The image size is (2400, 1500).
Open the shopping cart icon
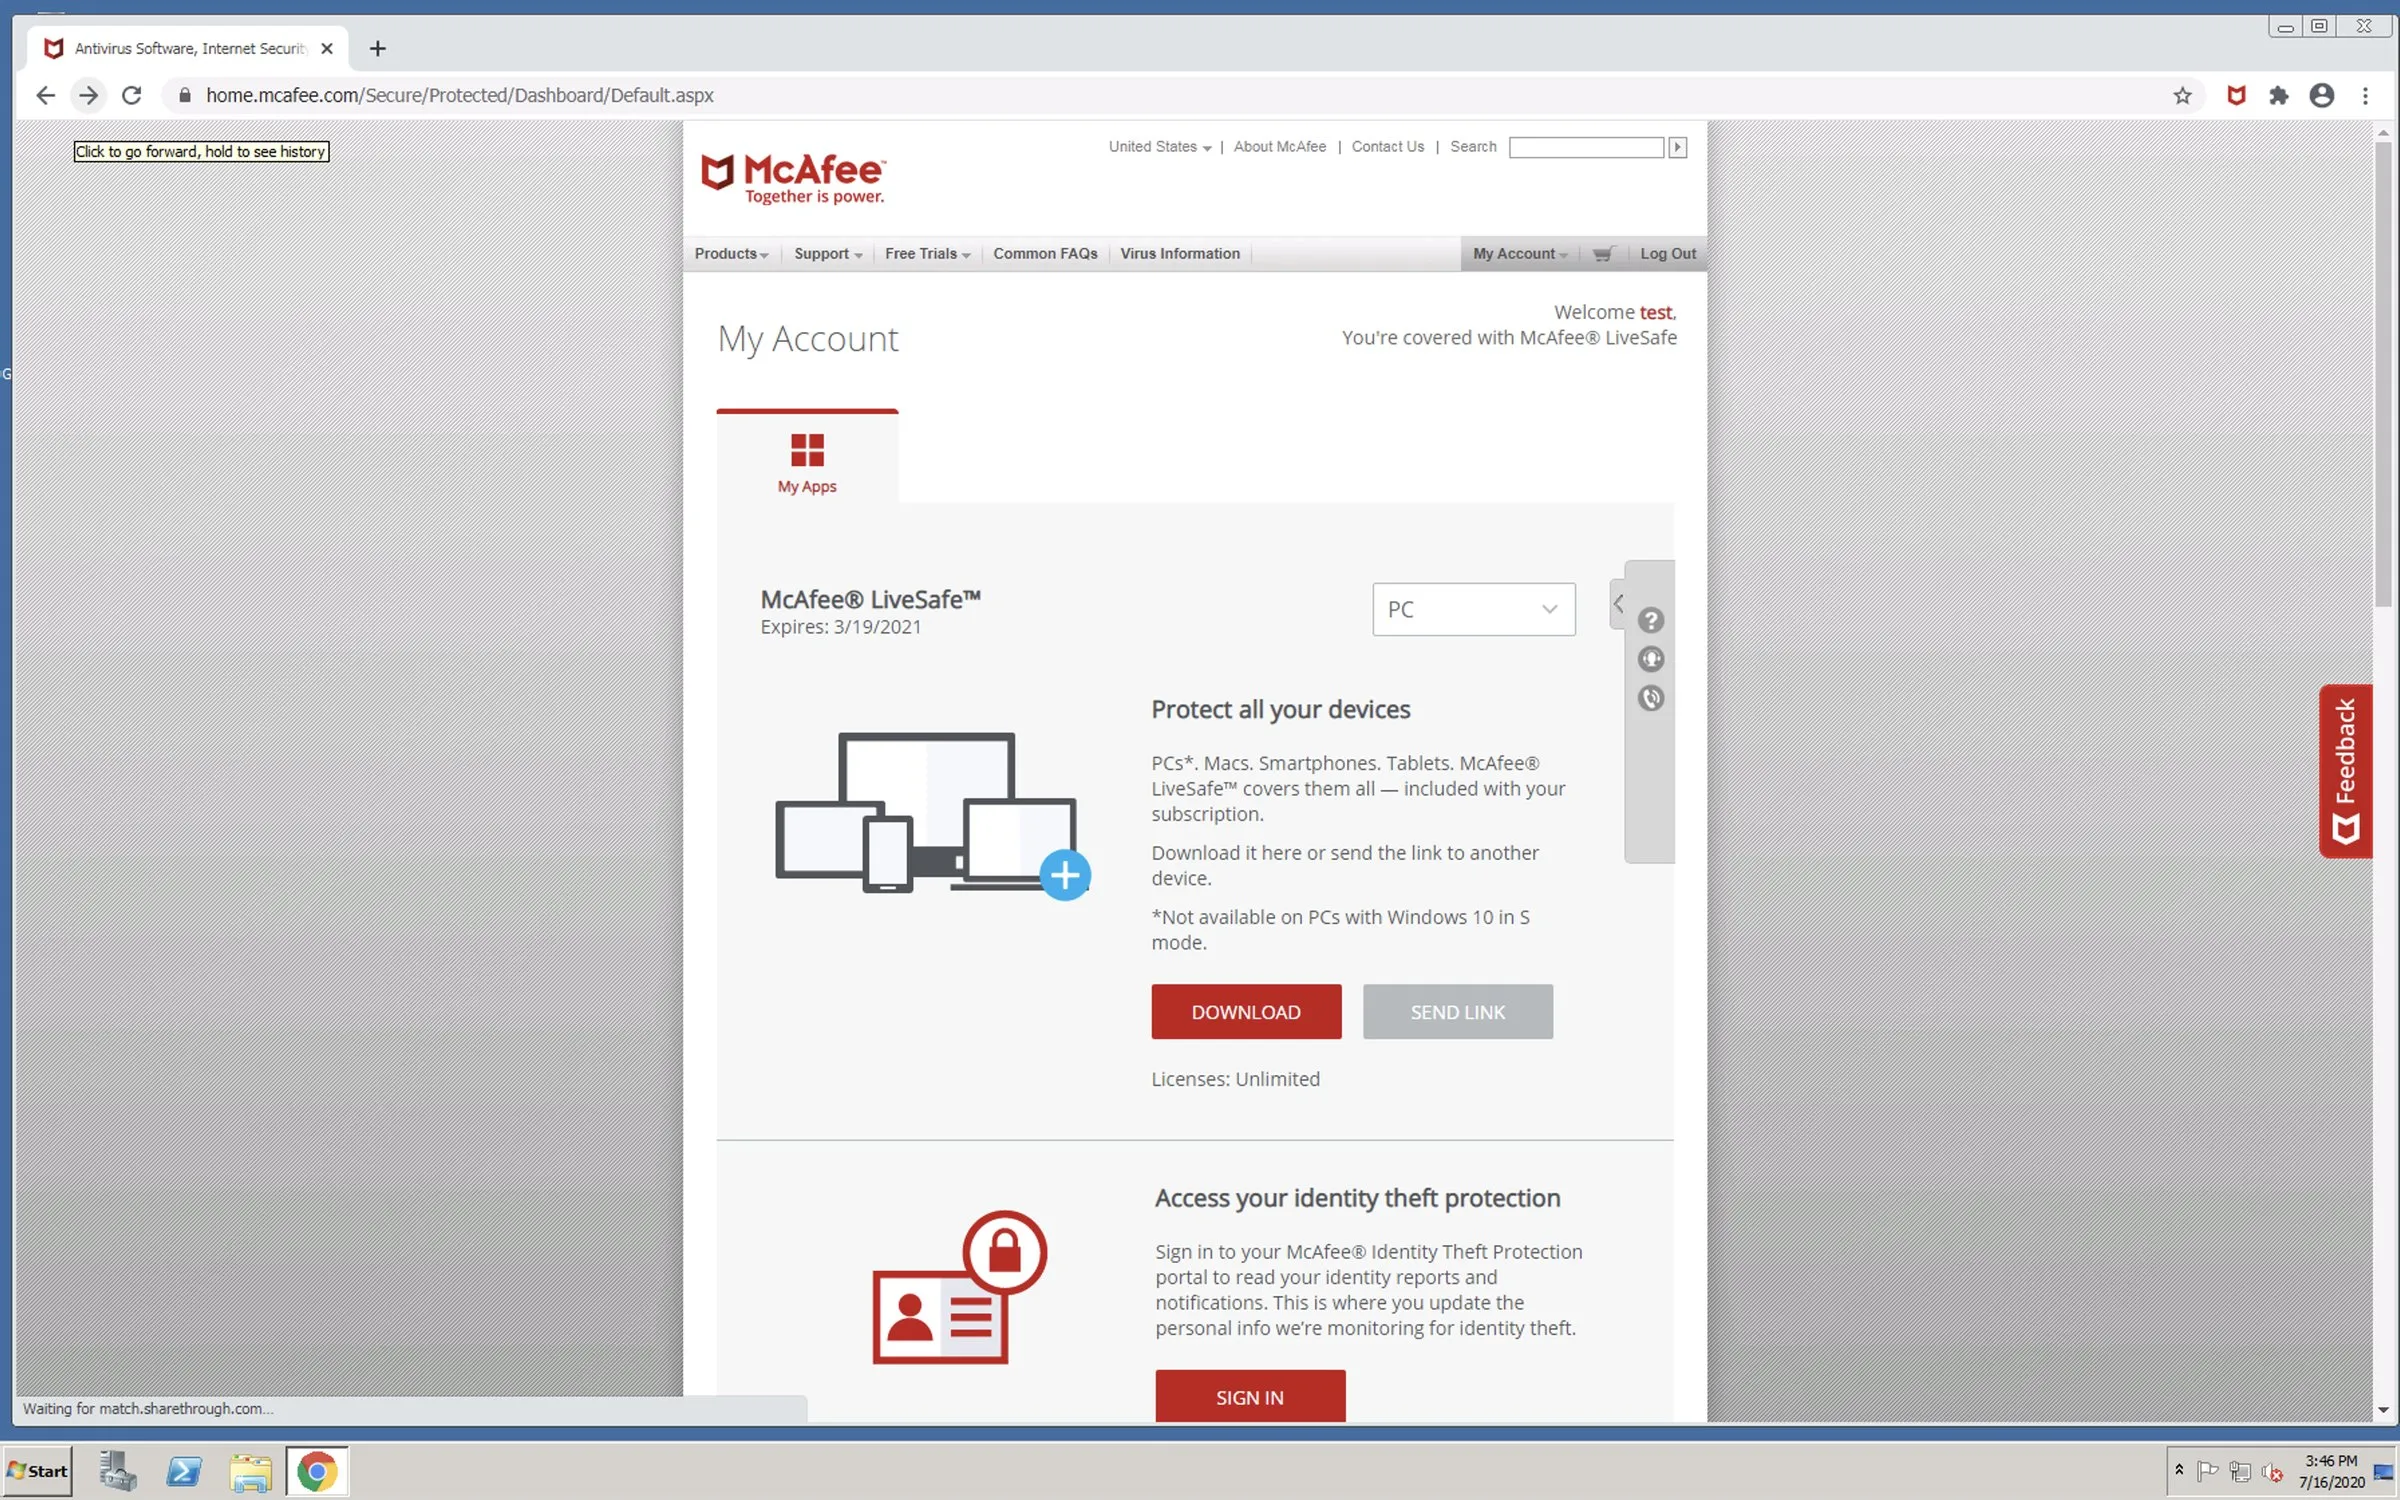[x=1602, y=254]
